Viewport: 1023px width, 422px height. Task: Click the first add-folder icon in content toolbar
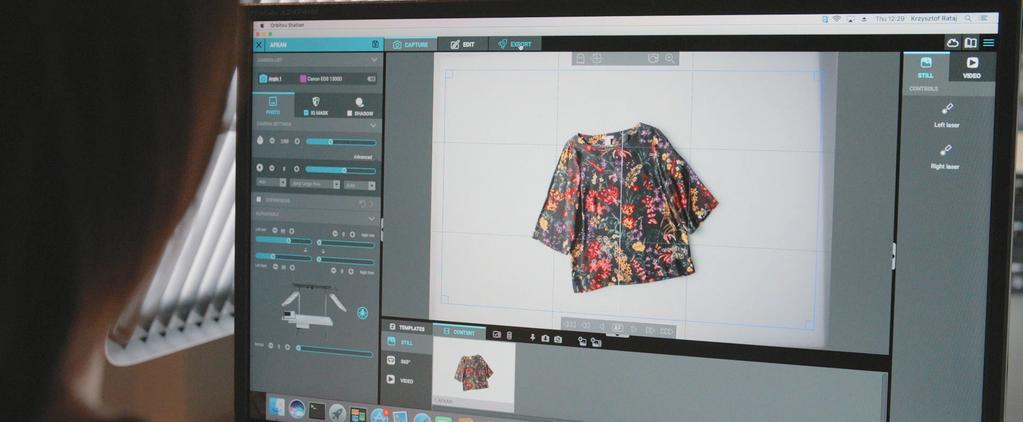pos(582,340)
